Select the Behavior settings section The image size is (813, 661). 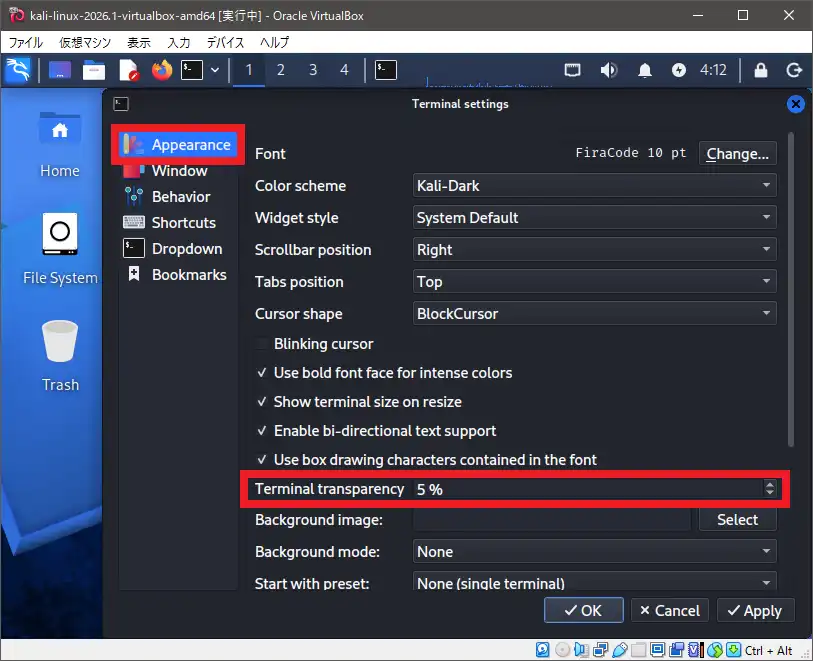click(180, 197)
